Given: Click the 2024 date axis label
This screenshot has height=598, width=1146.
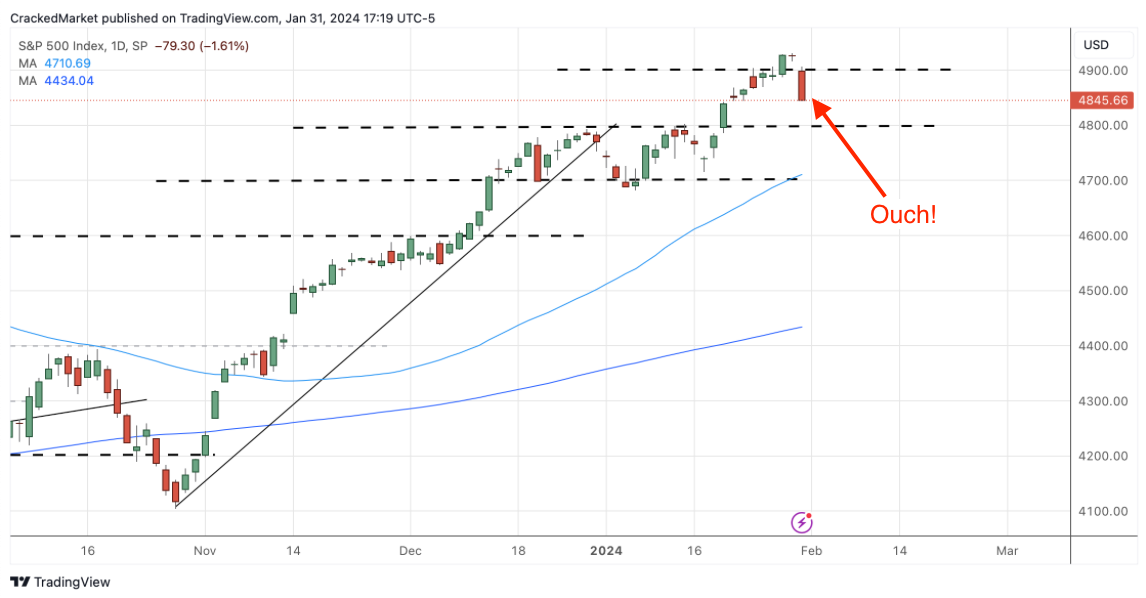Looking at the screenshot, I should 606,550.
